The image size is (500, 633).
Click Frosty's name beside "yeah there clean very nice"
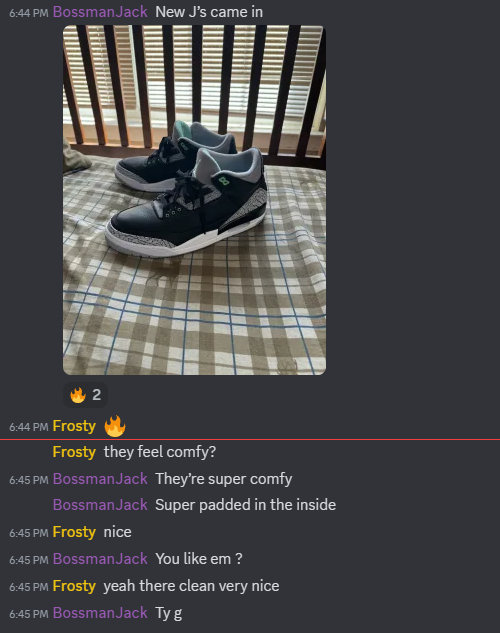pyautogui.click(x=74, y=586)
